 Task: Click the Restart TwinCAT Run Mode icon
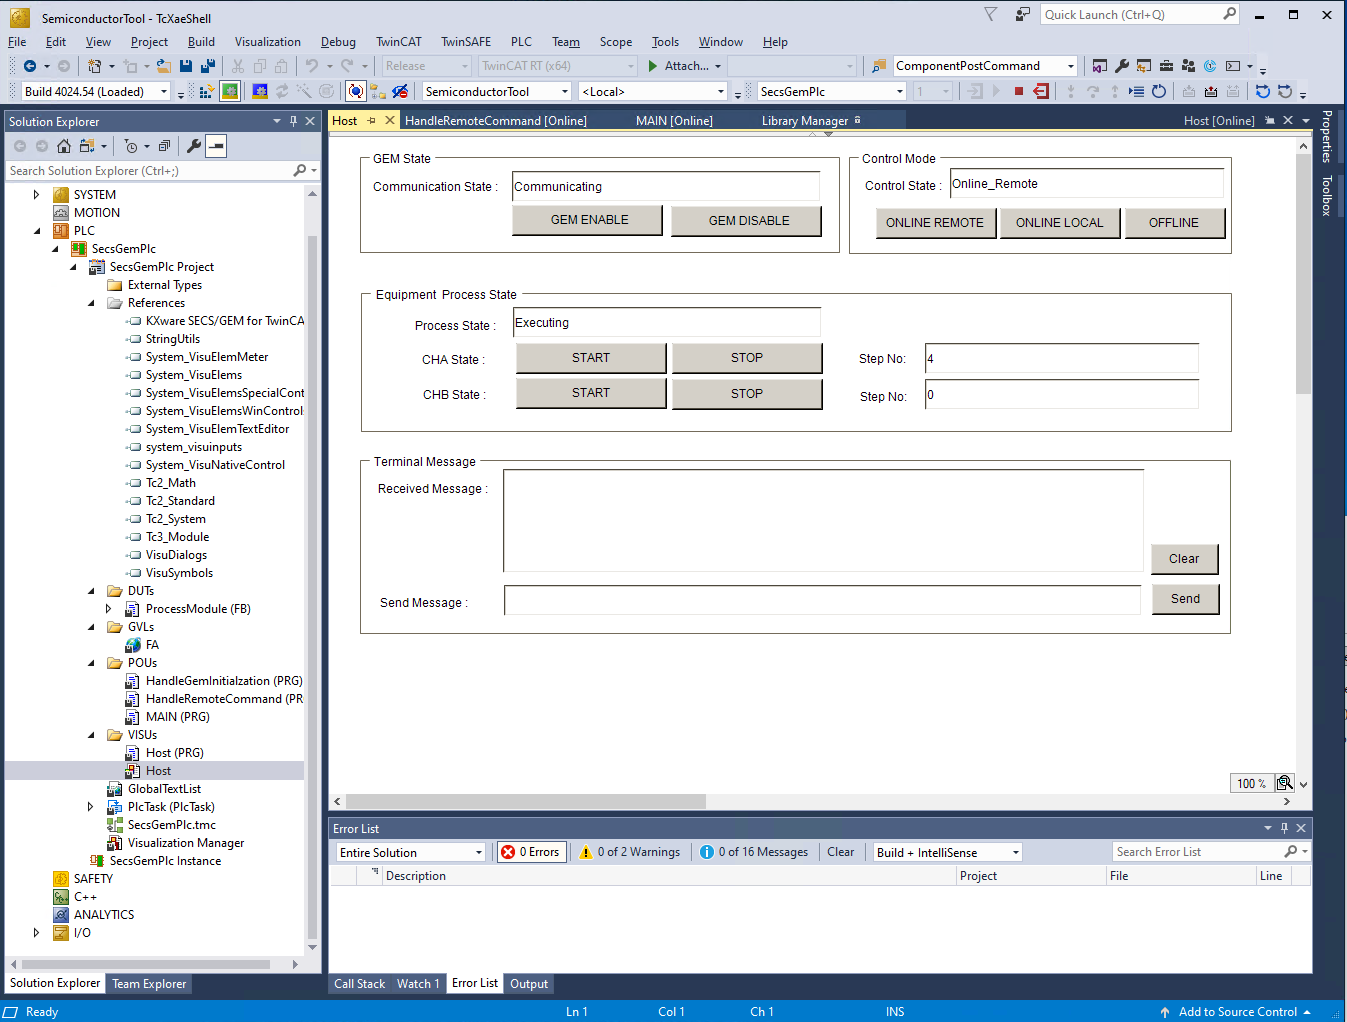(x=230, y=91)
